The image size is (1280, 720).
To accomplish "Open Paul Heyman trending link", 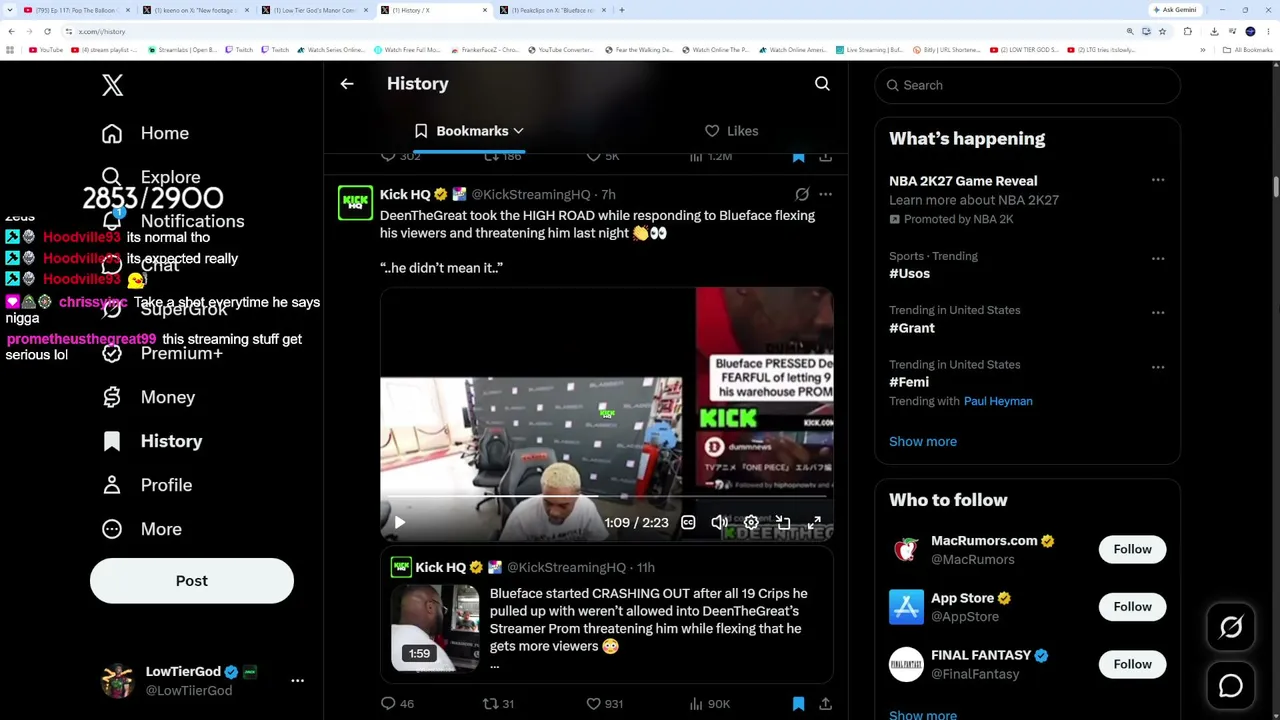I will coord(998,401).
